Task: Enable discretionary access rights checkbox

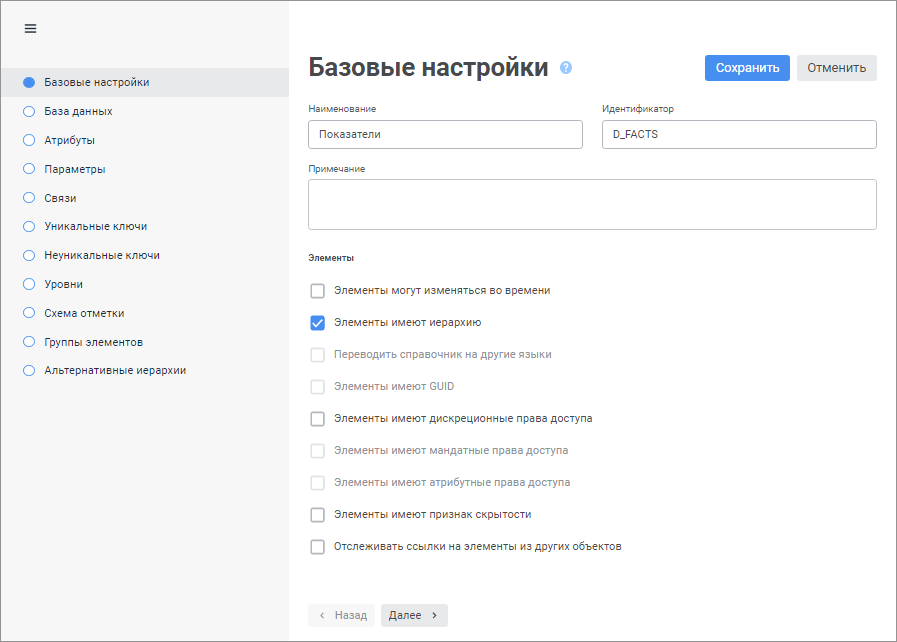Action: click(x=318, y=419)
